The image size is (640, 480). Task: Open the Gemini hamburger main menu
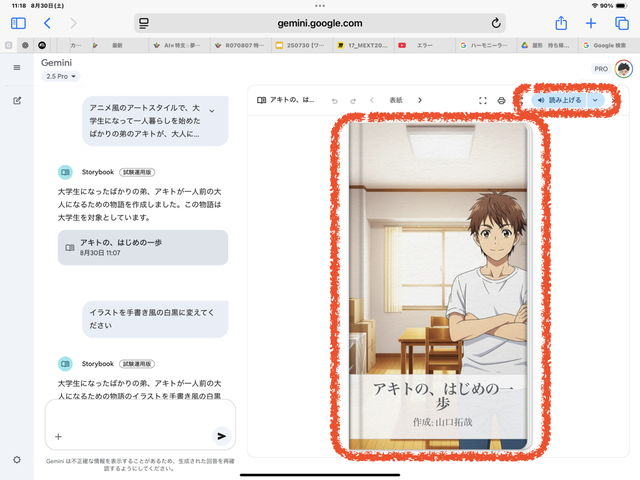[17, 67]
